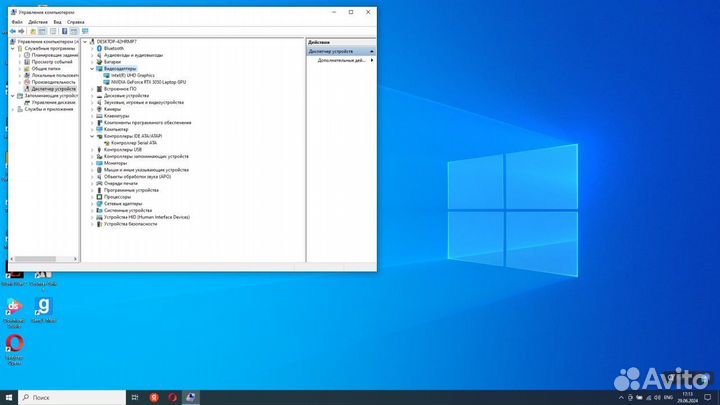Collapse the Запоминающие устройства node
The width and height of the screenshot is (720, 405).
(x=13, y=96)
